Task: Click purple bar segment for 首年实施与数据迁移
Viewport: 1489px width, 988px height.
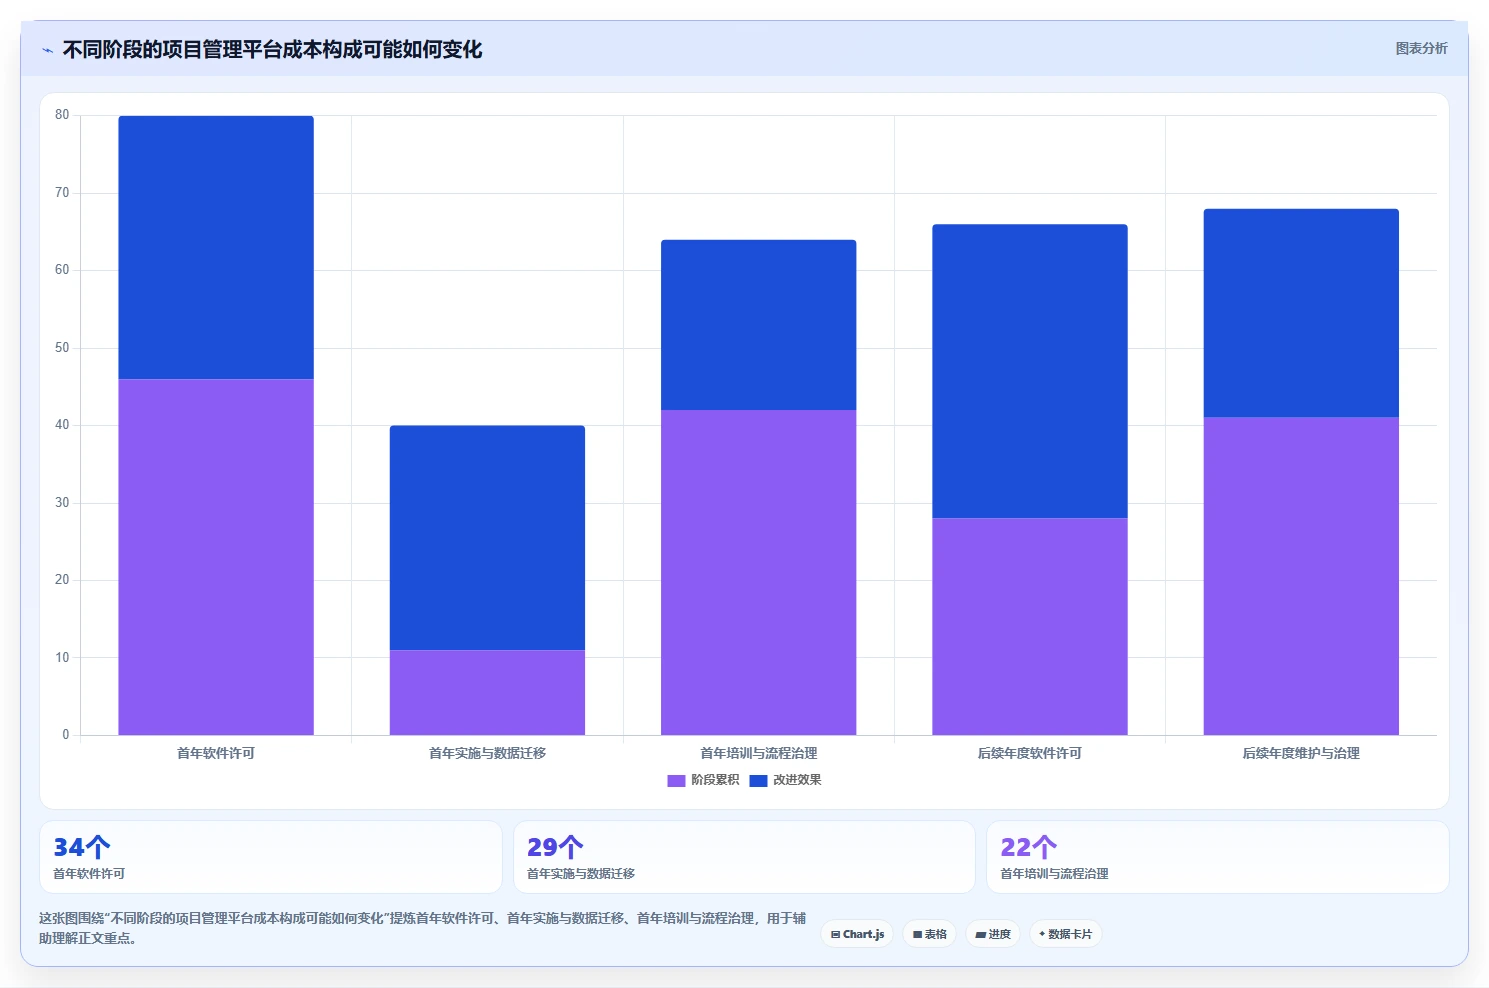Action: 487,692
